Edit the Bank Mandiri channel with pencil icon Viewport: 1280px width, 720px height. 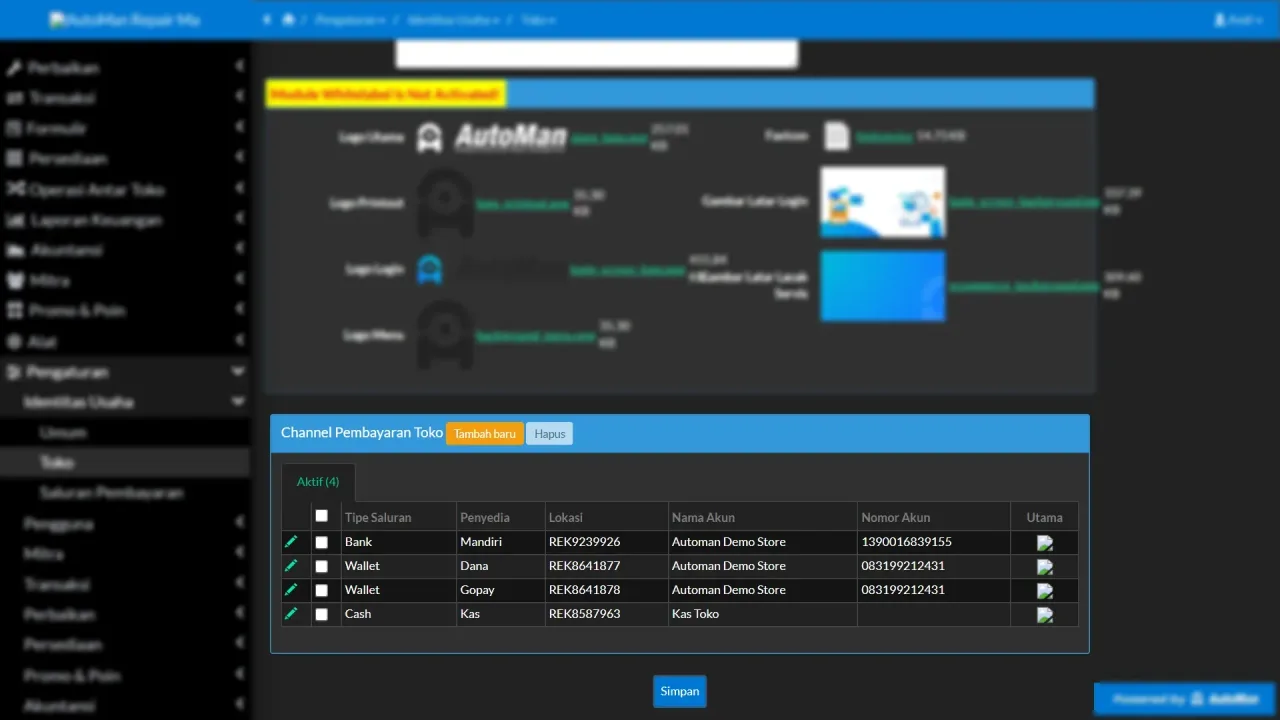291,541
